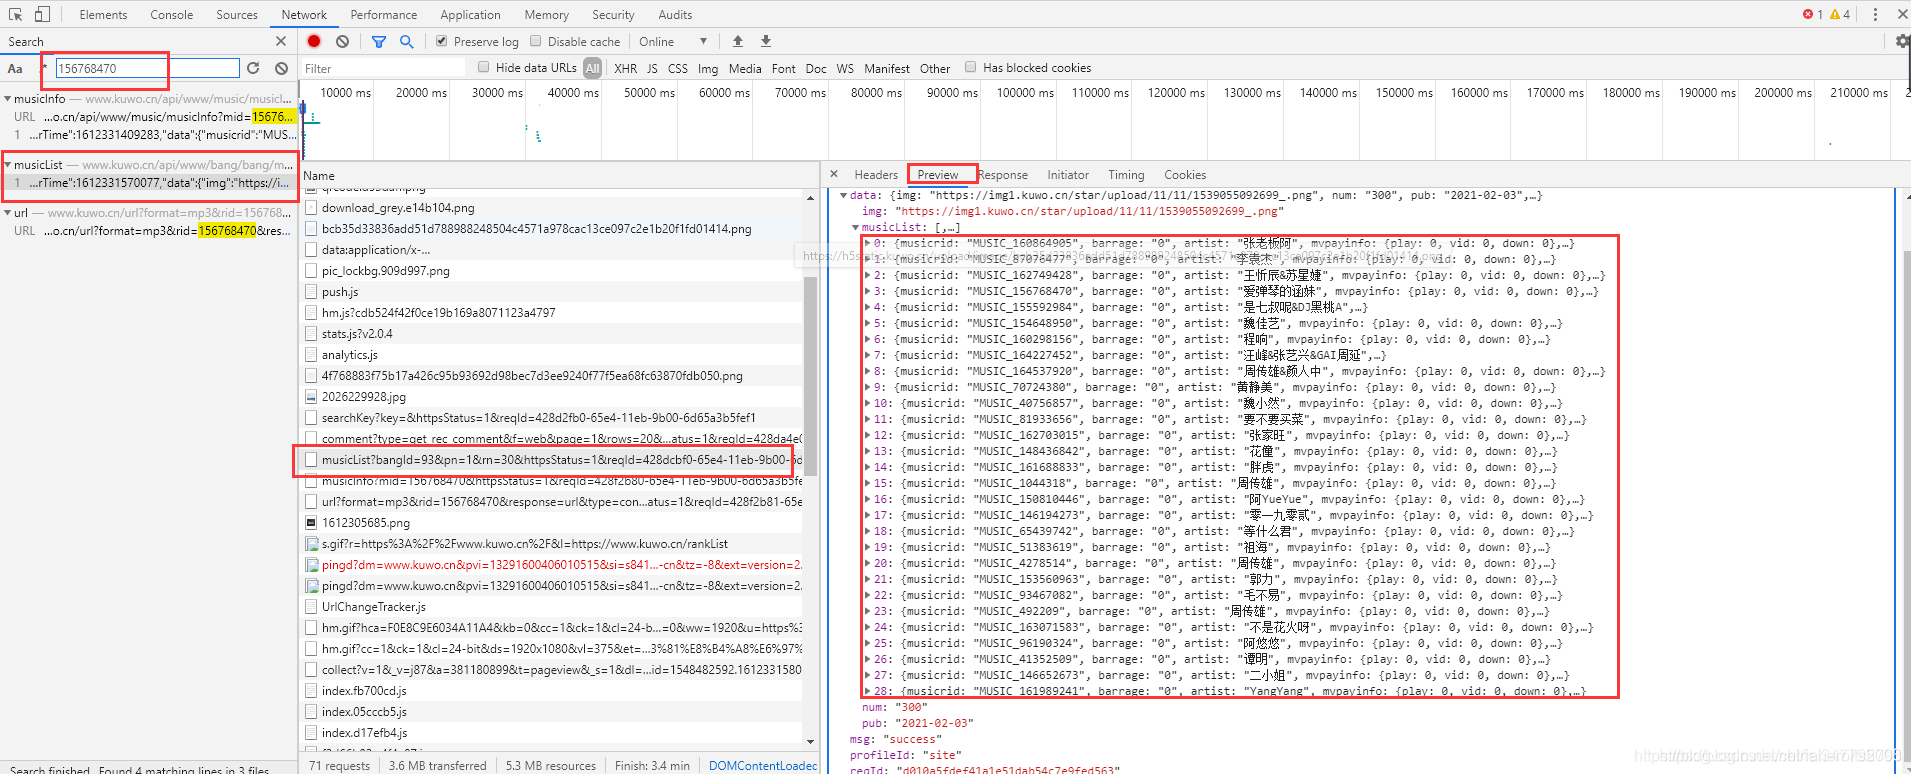
Task: Switch to the Elements tab
Action: pos(103,15)
